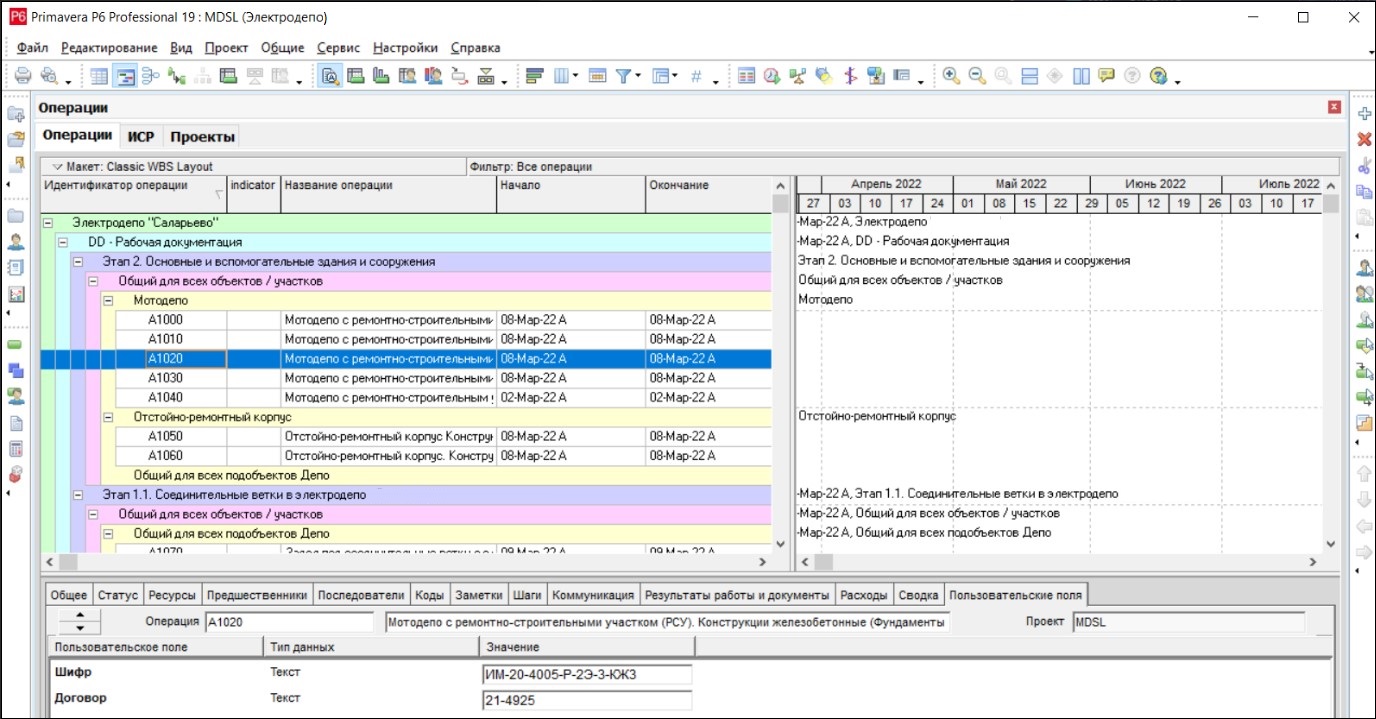Zoom in on the Gantt timescale
Viewport: 1376px width, 719px height.
click(x=951, y=76)
